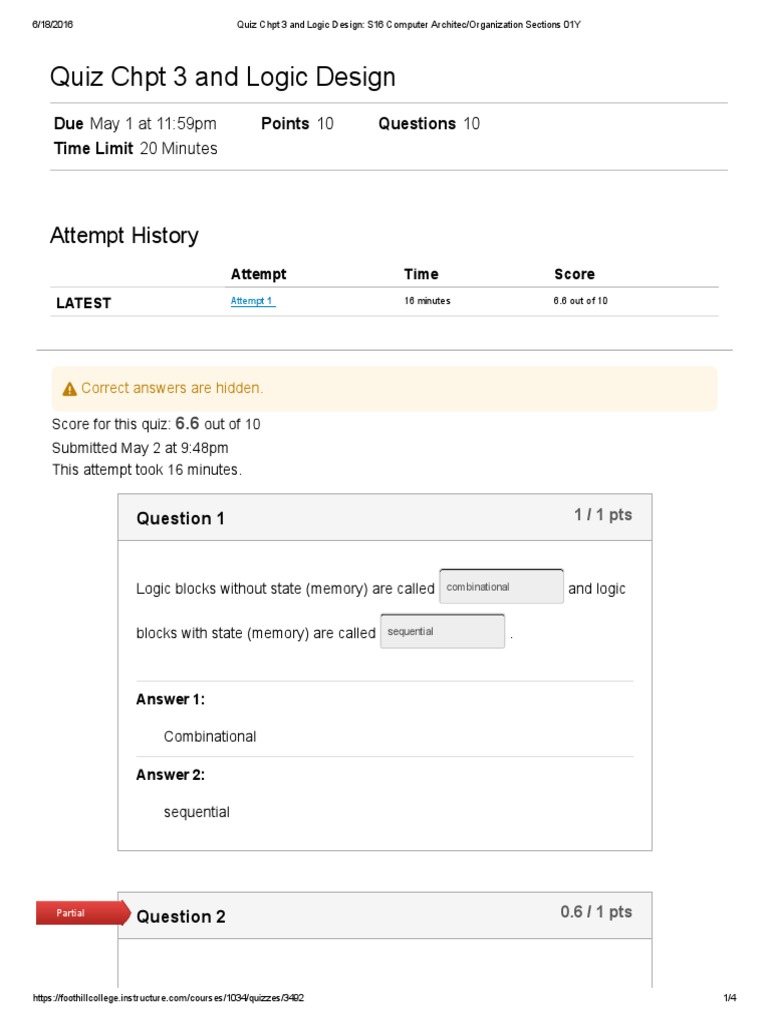Click the red Partial flag marker
The height and width of the screenshot is (1024, 768).
tap(80, 912)
